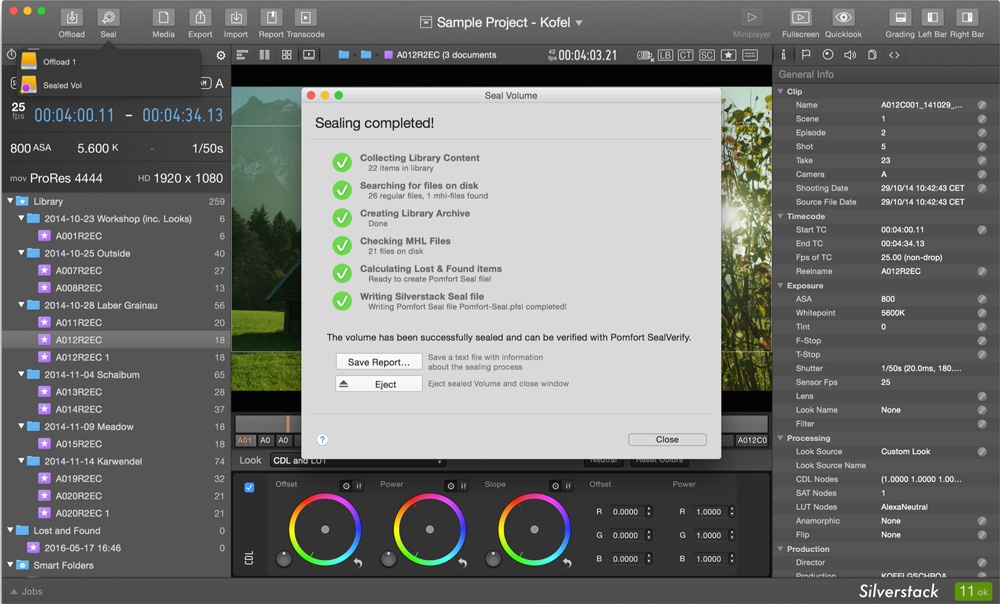Screen dimensions: 1000x604
Task: Step the Power G value
Action: tap(732, 535)
